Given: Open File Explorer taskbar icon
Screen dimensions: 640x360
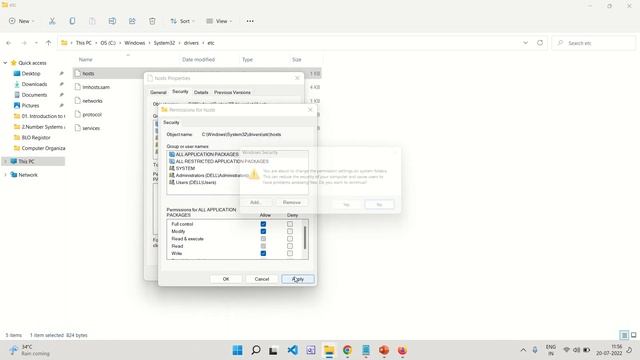Looking at the screenshot, I should click(x=329, y=350).
